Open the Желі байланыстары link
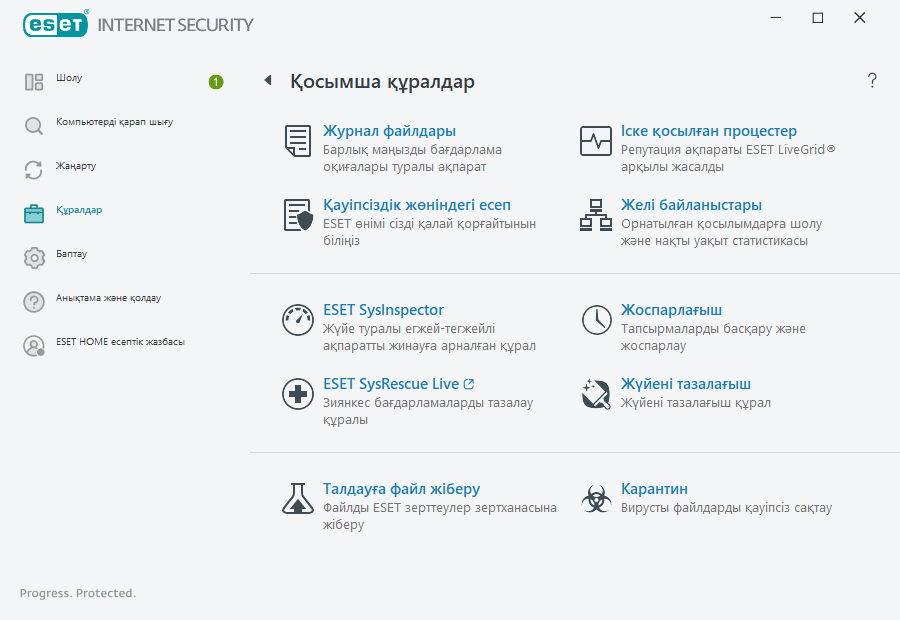Screen dimensions: 900x620 point(691,205)
